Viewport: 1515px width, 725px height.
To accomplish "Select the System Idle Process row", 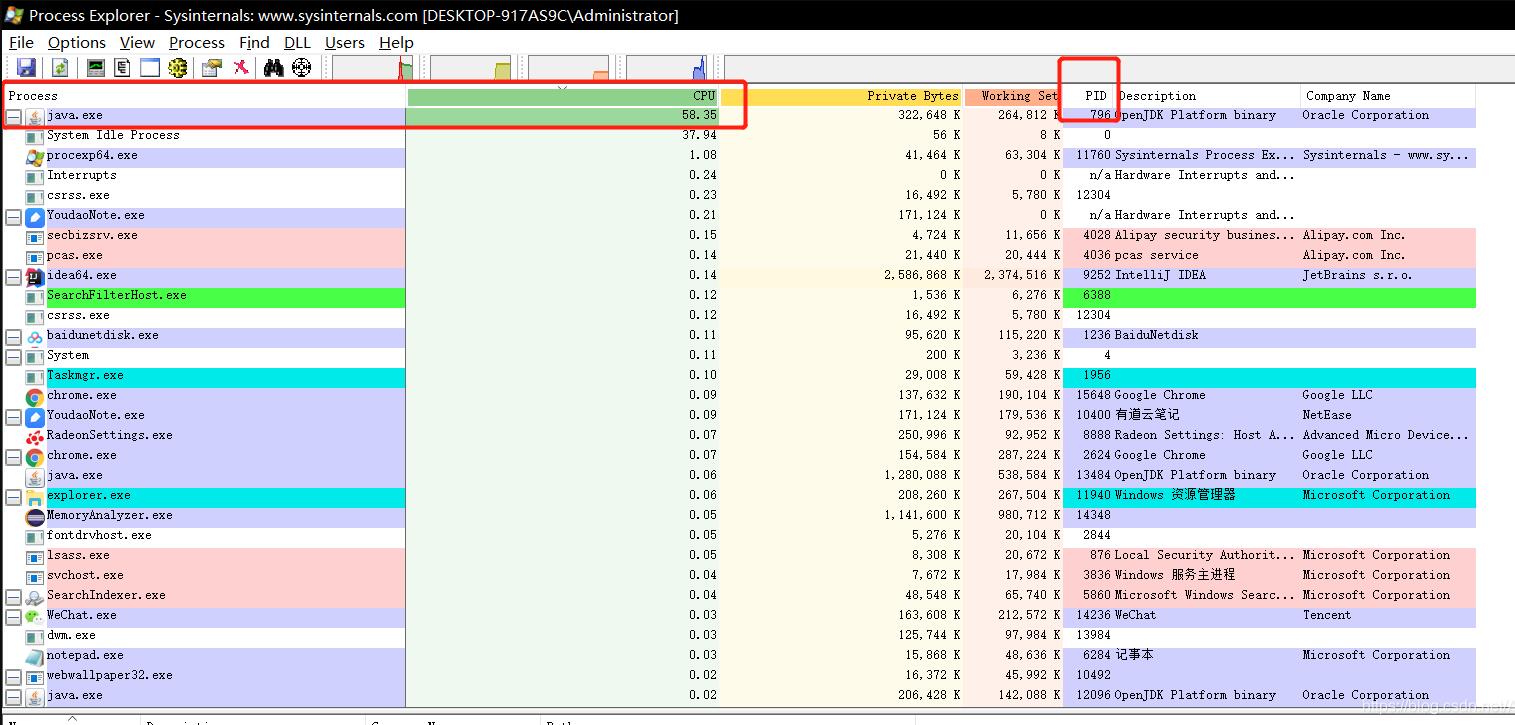I will pyautogui.click(x=739, y=136).
